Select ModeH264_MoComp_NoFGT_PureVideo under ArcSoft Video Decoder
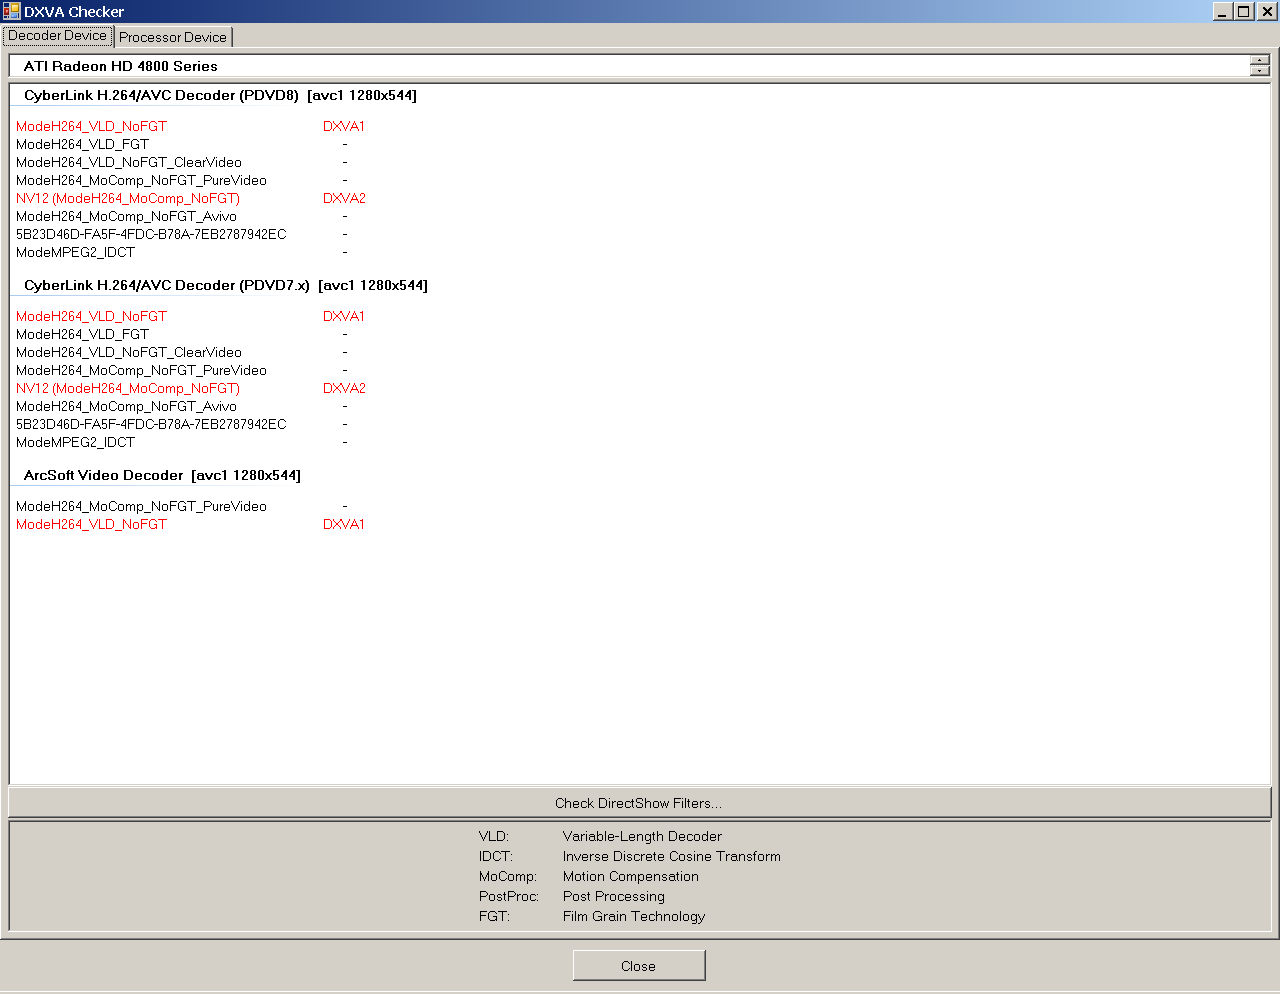 coord(141,506)
